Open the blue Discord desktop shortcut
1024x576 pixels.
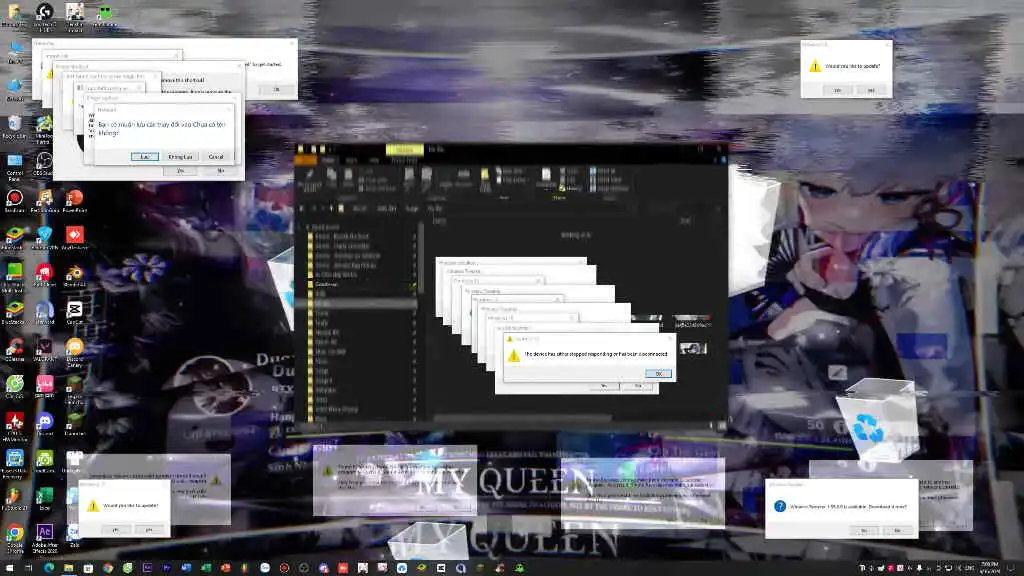(x=44, y=423)
